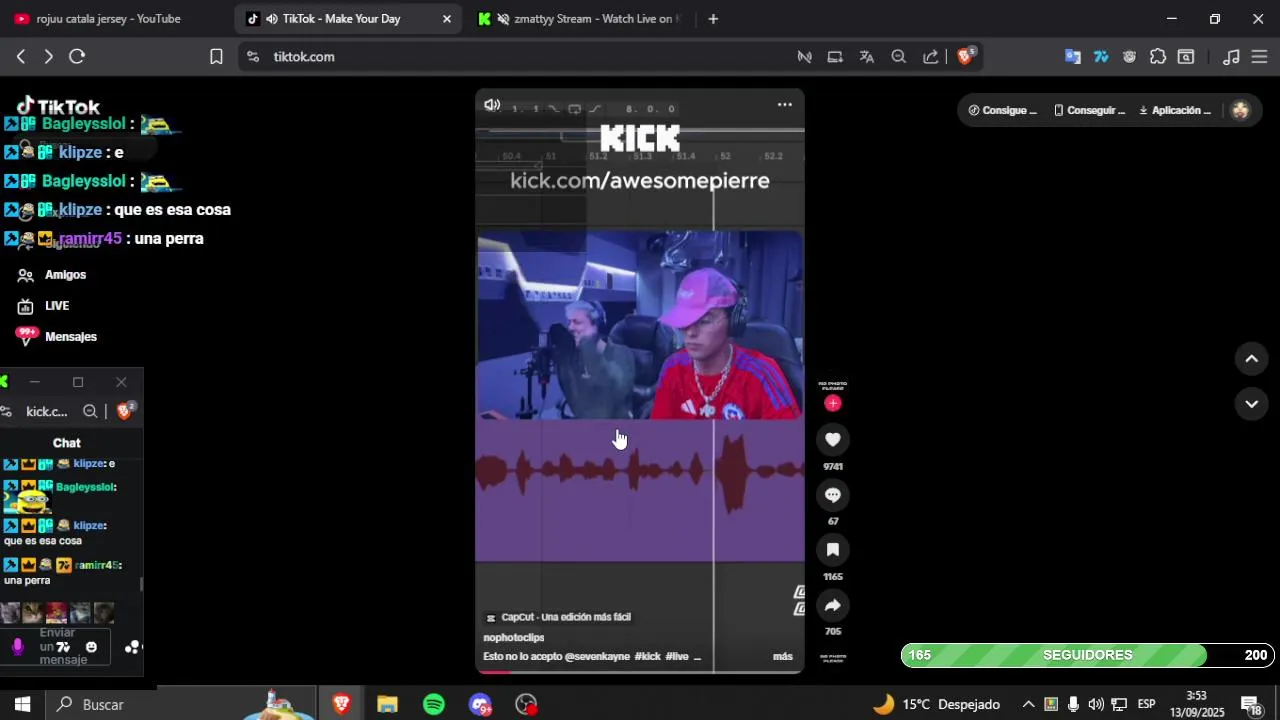Like the TikTok video with heart icon
The height and width of the screenshot is (720, 1280).
coord(832,439)
